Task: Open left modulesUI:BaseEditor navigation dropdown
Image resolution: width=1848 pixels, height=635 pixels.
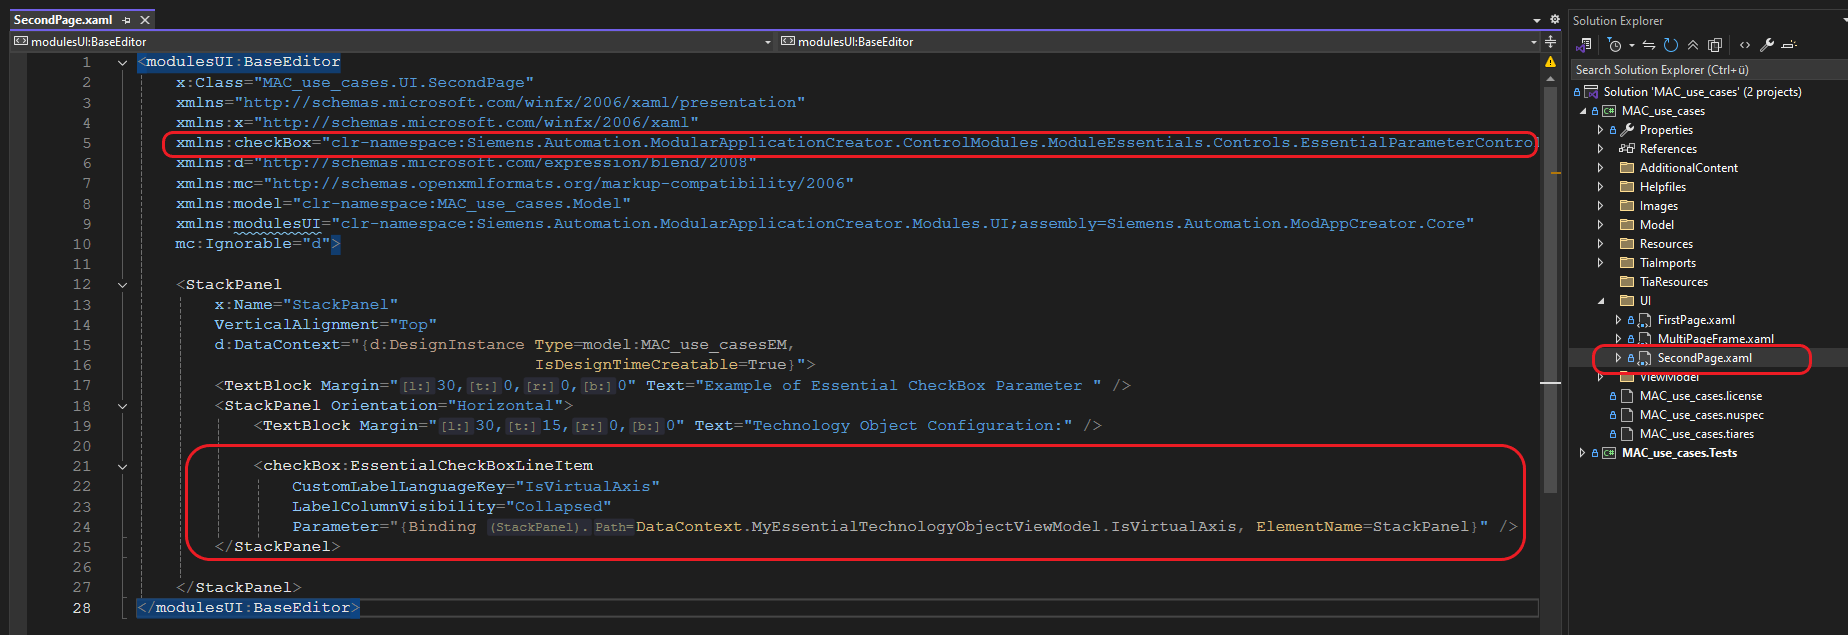Action: coord(768,42)
